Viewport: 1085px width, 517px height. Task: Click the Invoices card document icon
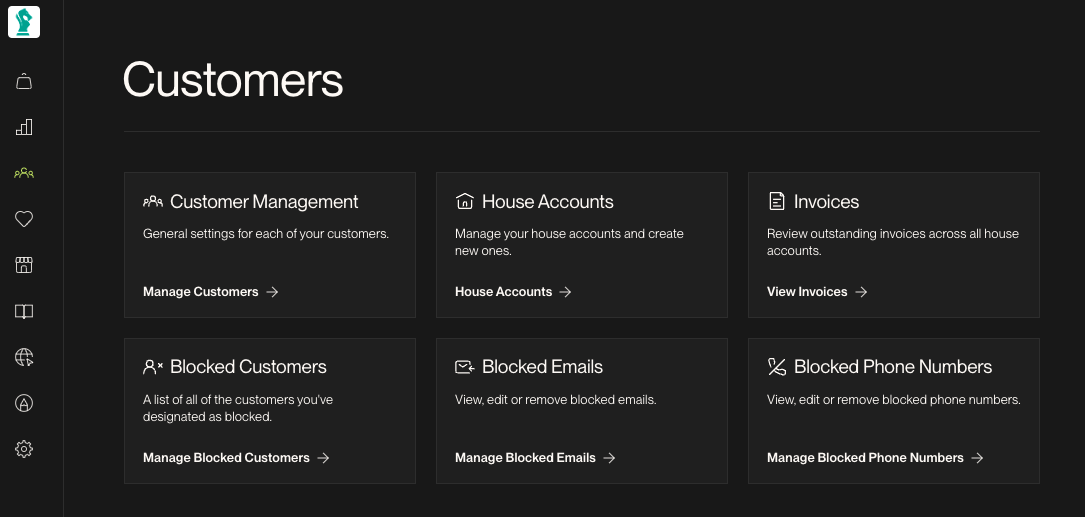[x=777, y=201]
